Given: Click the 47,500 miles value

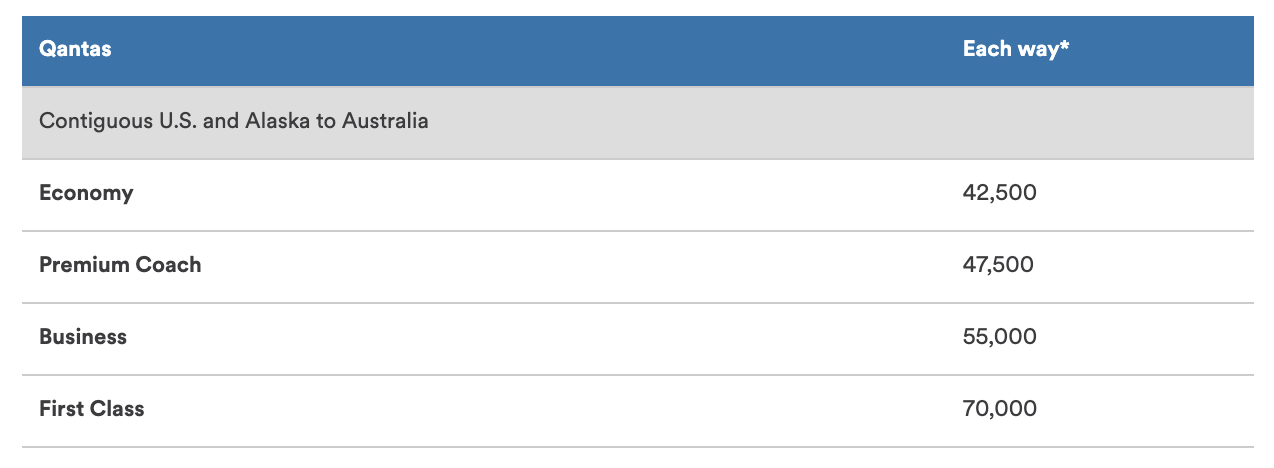Looking at the screenshot, I should coord(998,265).
